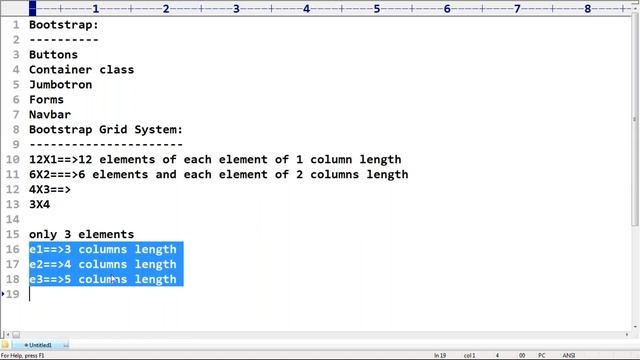Click the line starting with '6X2===>6 elements'
This screenshot has width=640, height=360.
[218, 175]
